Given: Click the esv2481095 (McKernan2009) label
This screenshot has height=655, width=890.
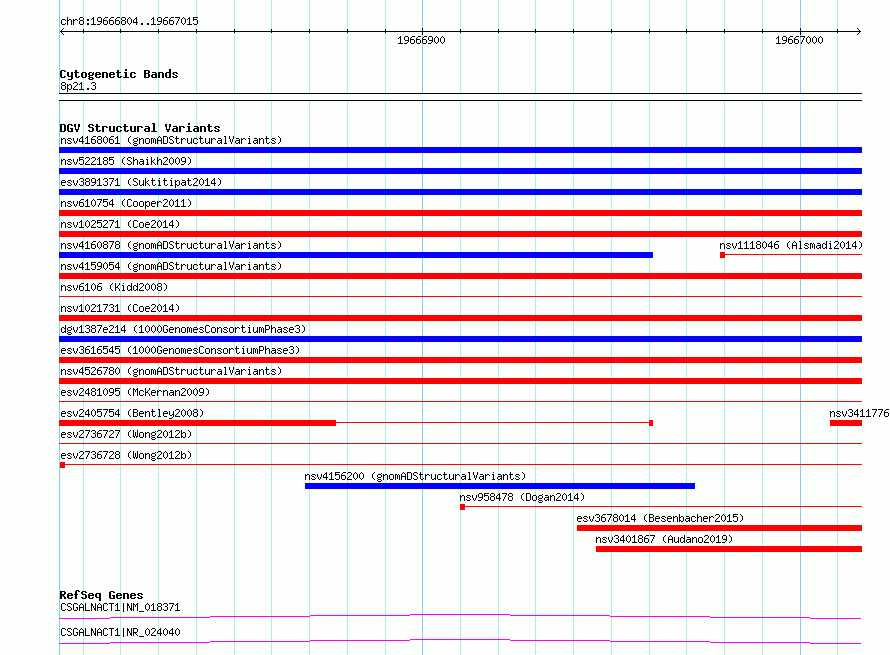Looking at the screenshot, I should (x=135, y=392).
